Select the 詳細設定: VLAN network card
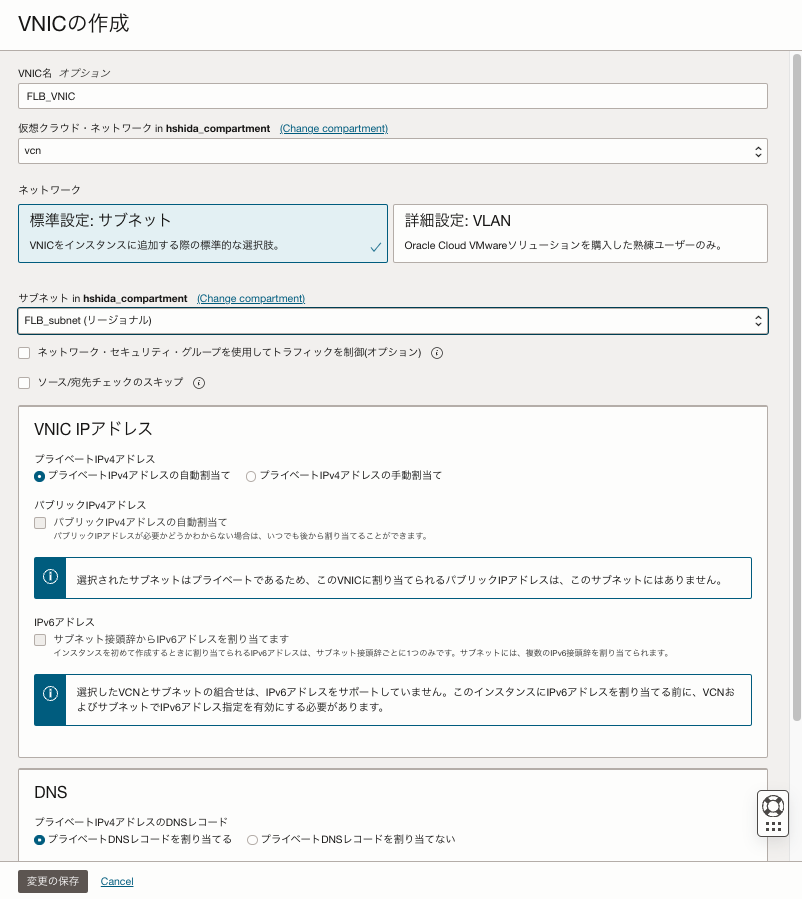 pos(580,233)
